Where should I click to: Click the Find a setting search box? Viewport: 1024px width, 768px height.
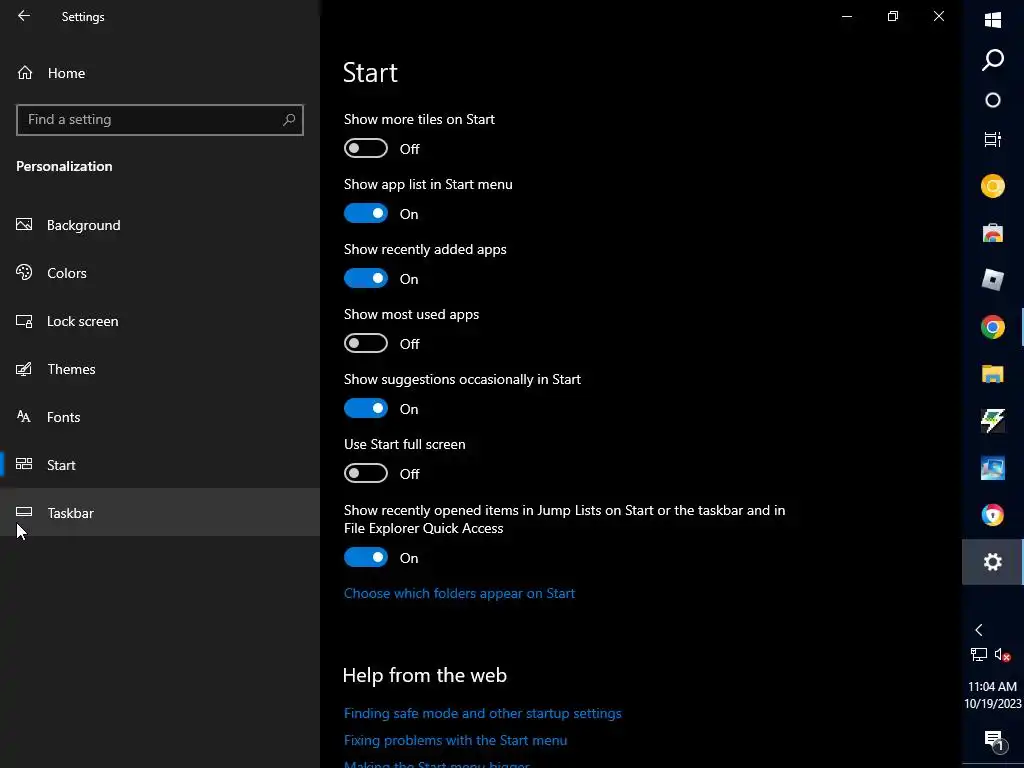[150, 119]
